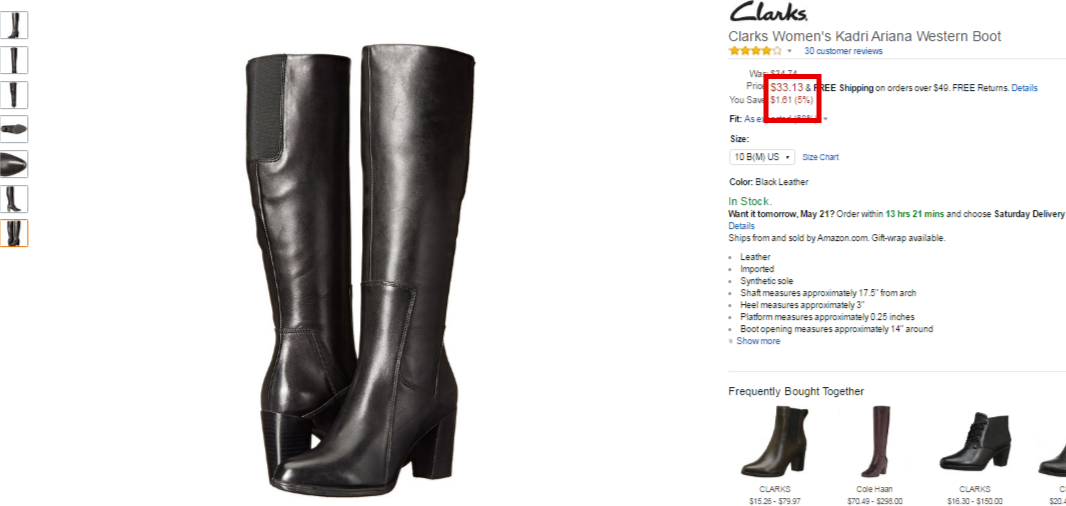Click the Clarks brand logo
Viewport: 1066px width, 506px height.
768,12
